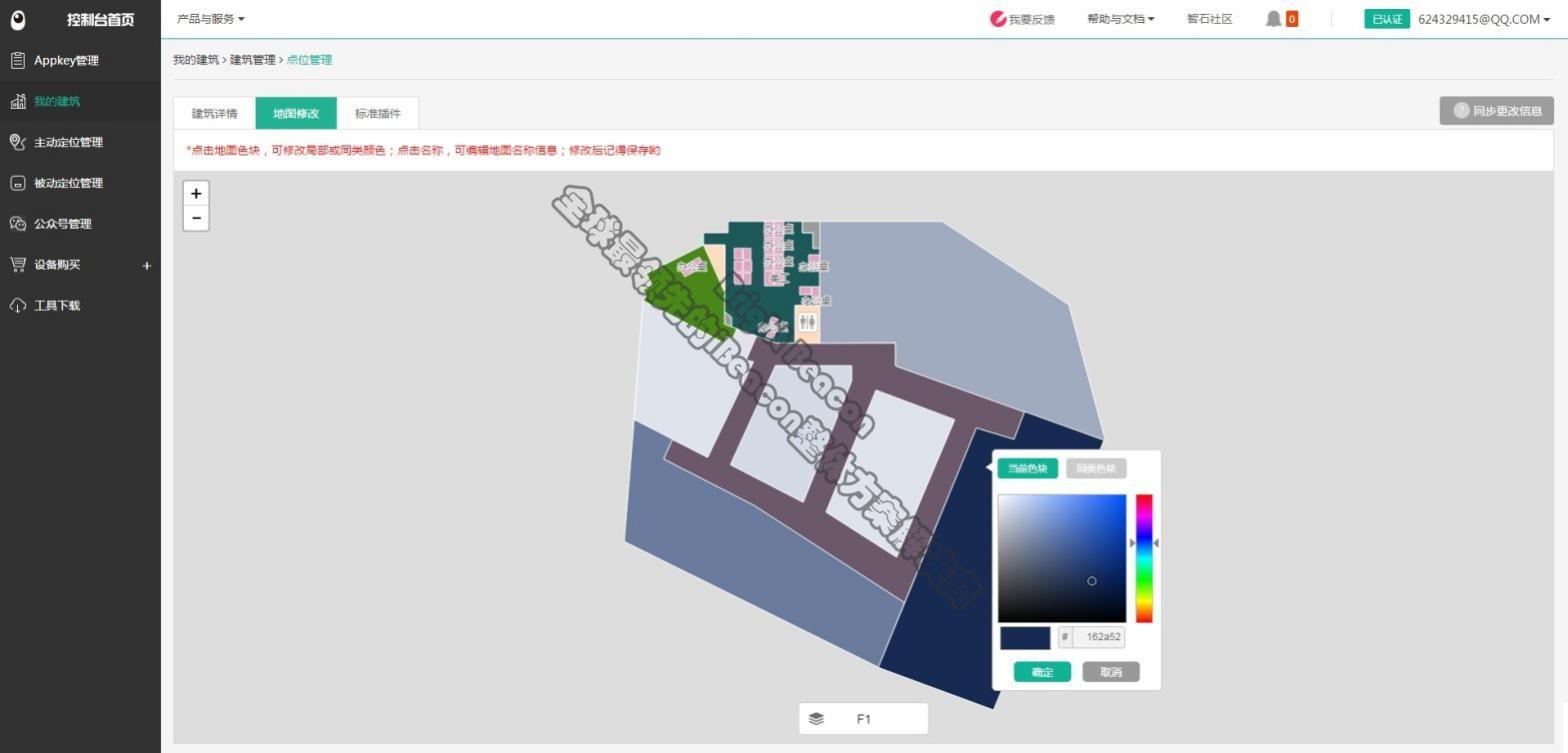This screenshot has width=1568, height=753.
Task: Click 确定 to confirm color
Action: pos(1042,672)
